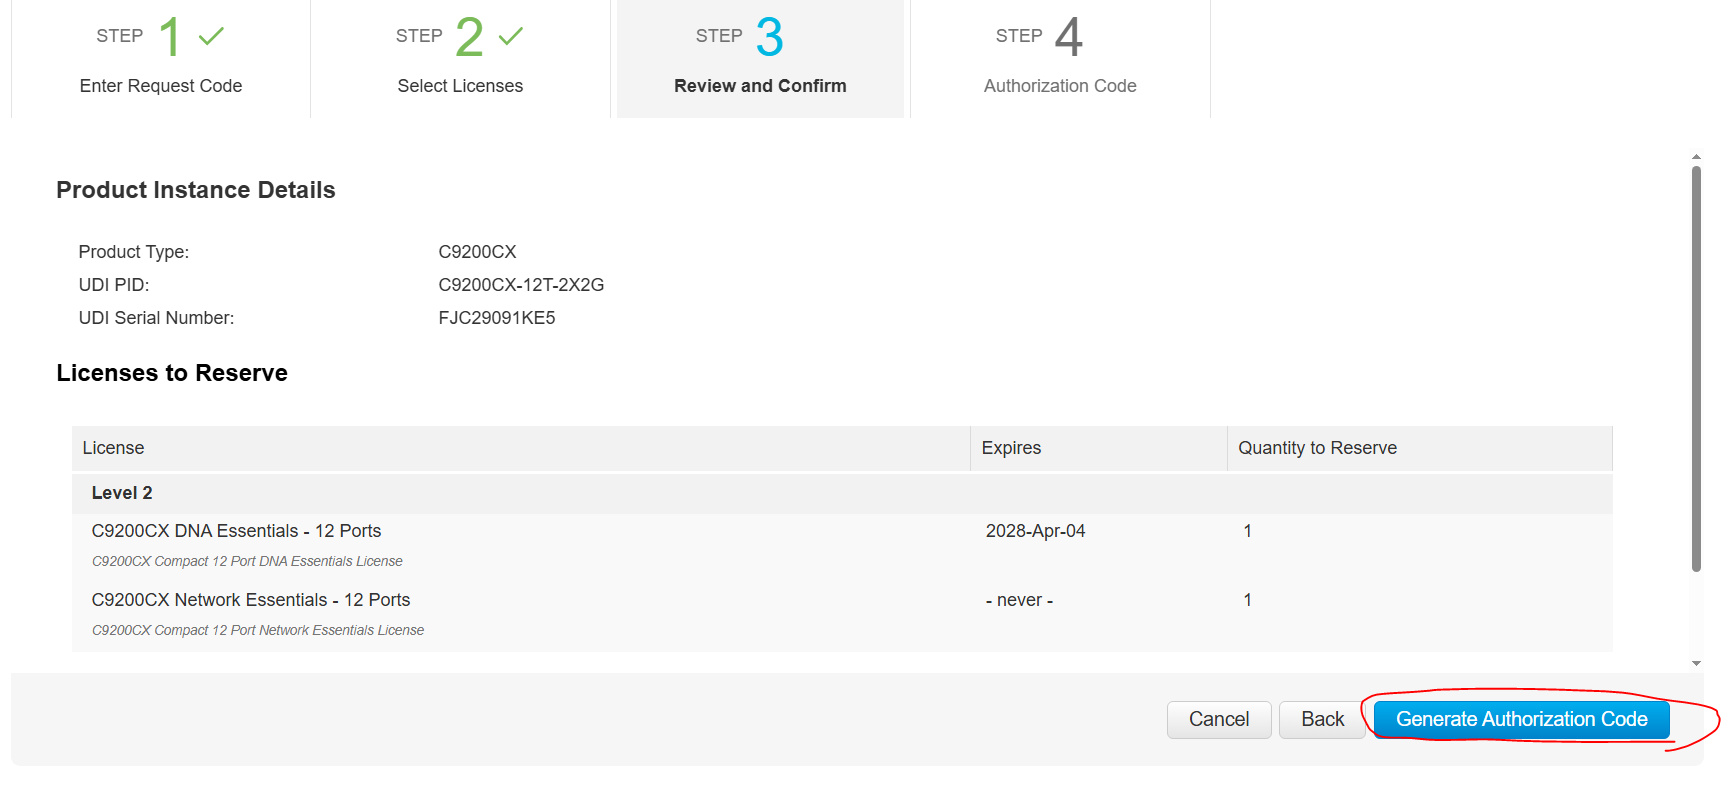Click C9200CX Compact 12 Port DNA Essentials License description
This screenshot has width=1721, height=794.
pos(247,562)
